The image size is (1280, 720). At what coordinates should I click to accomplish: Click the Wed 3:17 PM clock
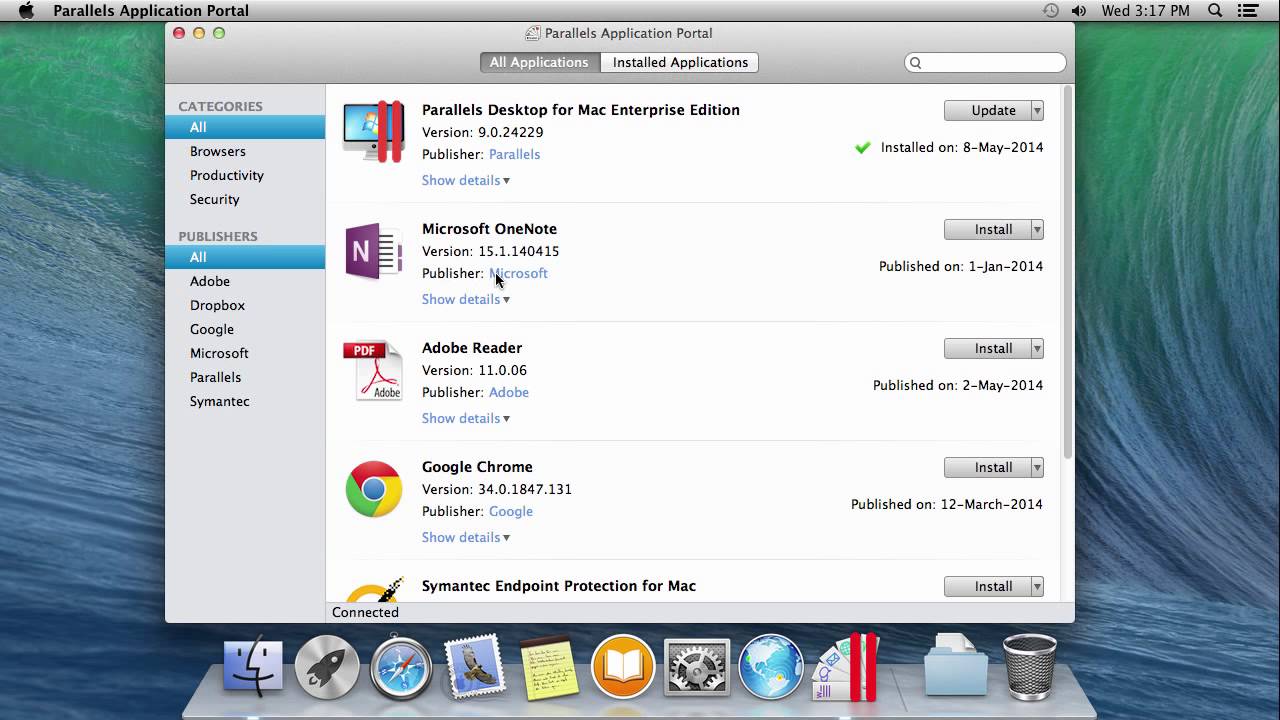(x=1145, y=11)
